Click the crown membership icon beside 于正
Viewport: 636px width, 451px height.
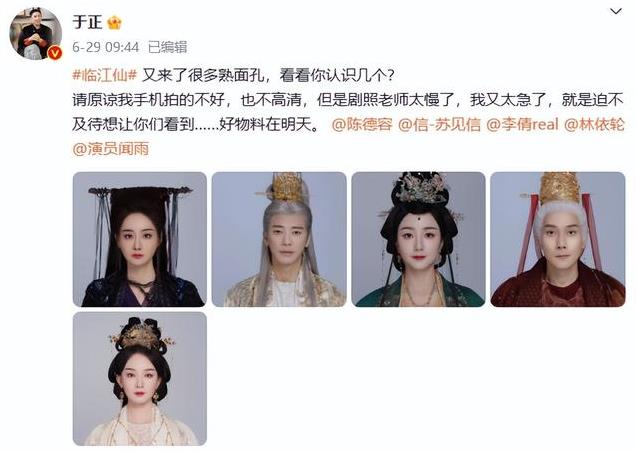click(x=114, y=23)
